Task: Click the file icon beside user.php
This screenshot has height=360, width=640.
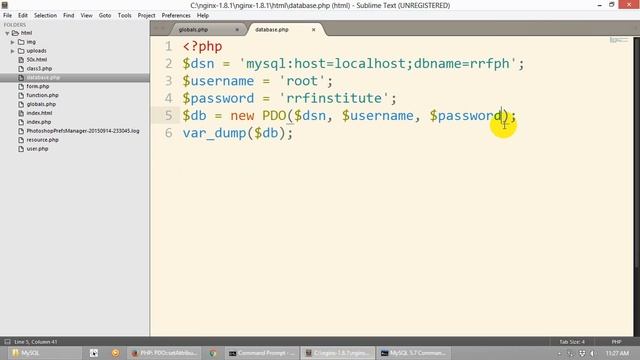Action: click(x=21, y=149)
